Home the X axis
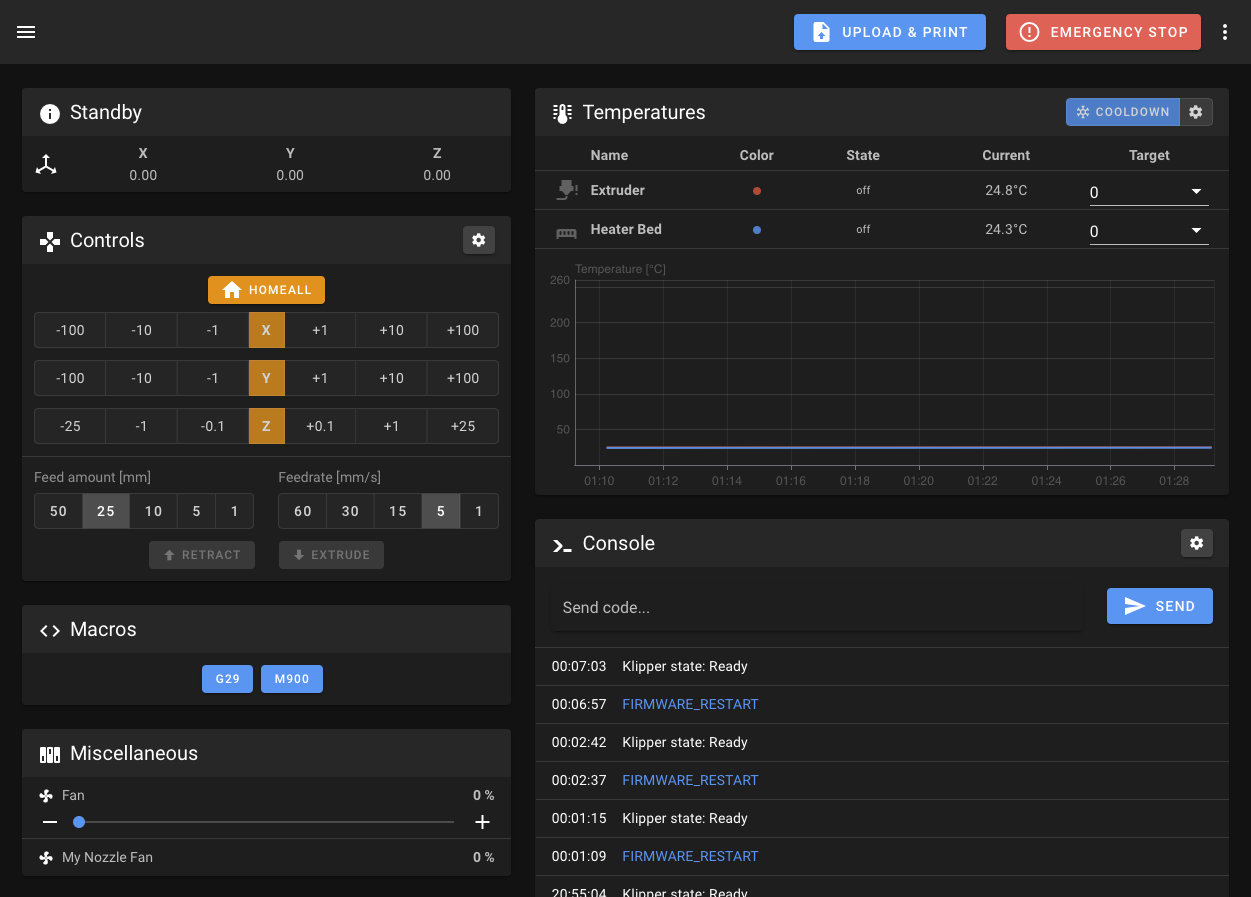Viewport: 1251px width, 897px height. point(266,330)
